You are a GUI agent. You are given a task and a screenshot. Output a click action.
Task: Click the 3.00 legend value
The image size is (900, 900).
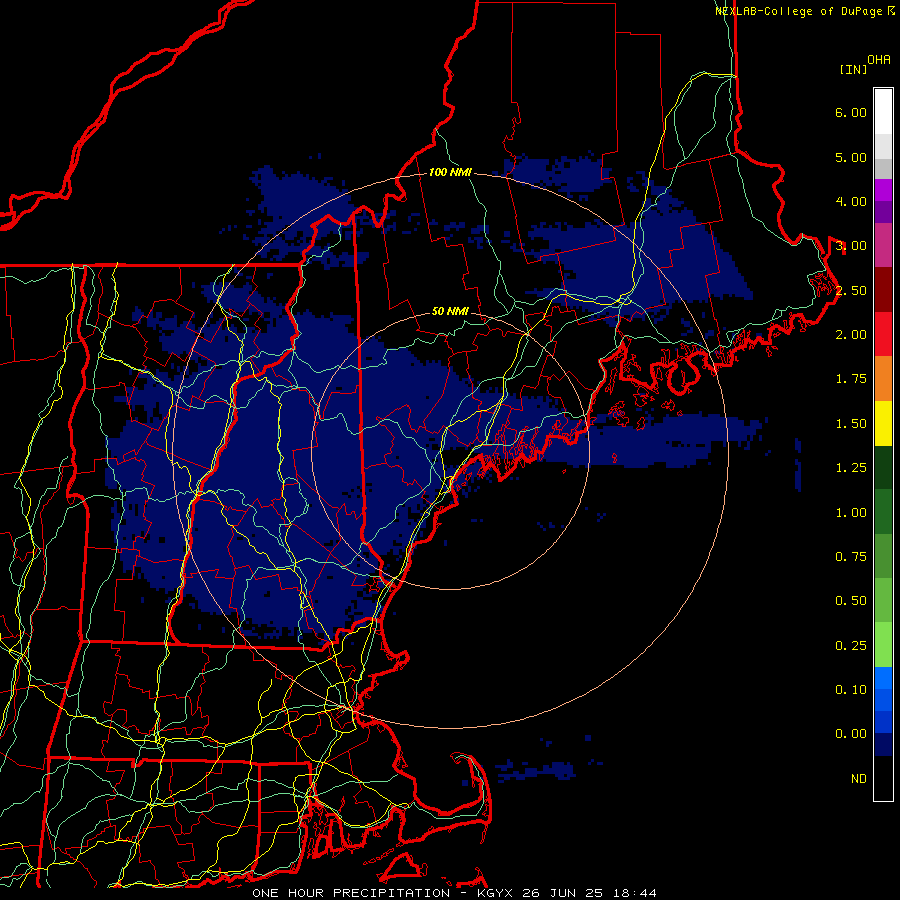[851, 246]
